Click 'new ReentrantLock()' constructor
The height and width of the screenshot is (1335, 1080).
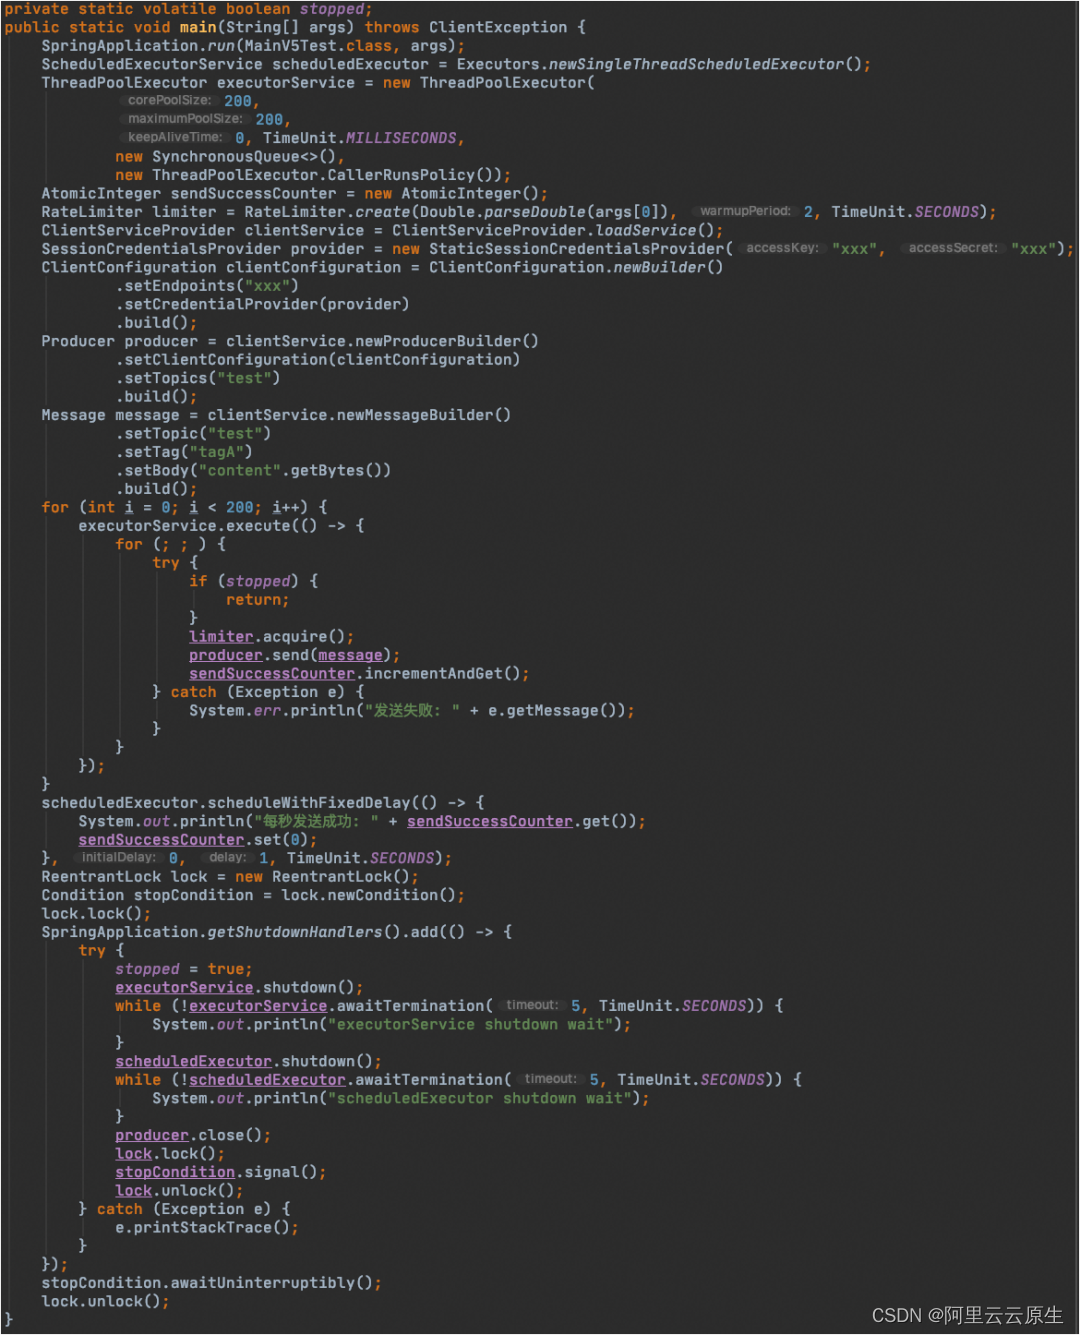pos(322,877)
